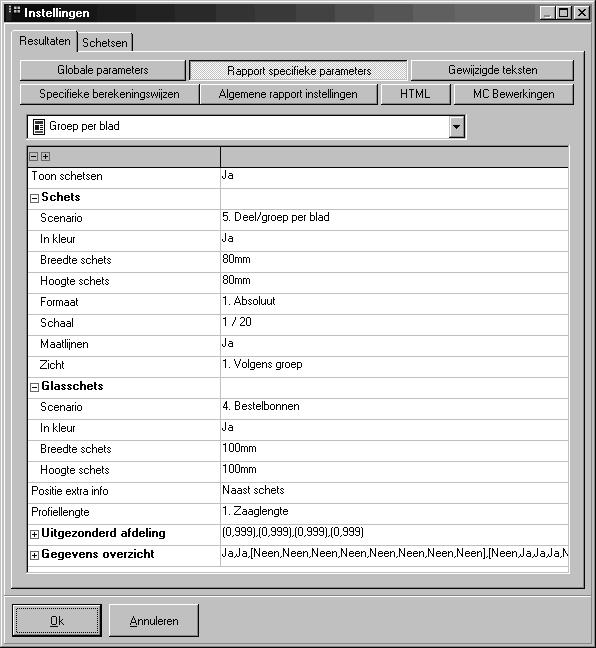
Task: Collapse the Schets section
Action: coord(34,199)
